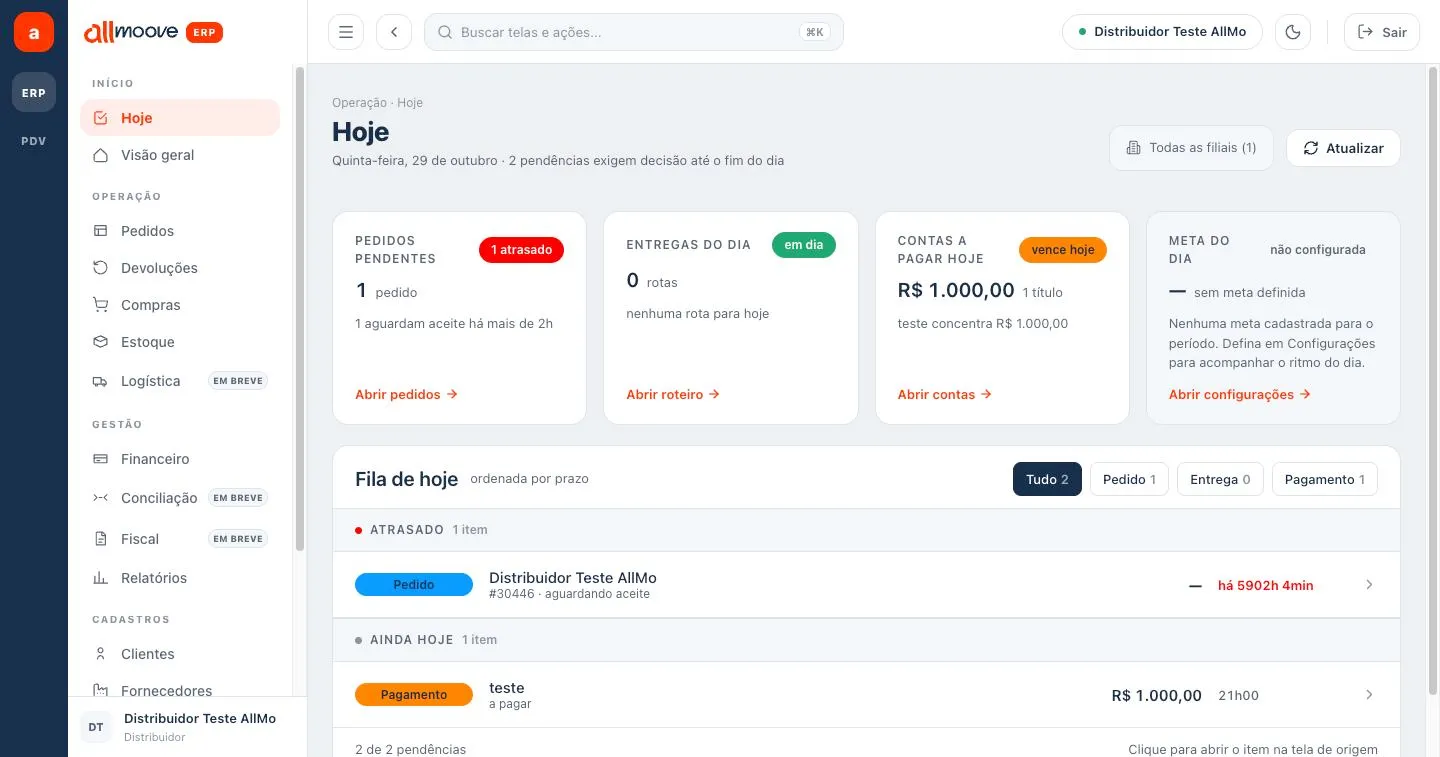Follow the 'Abrir contas' link

tap(945, 394)
